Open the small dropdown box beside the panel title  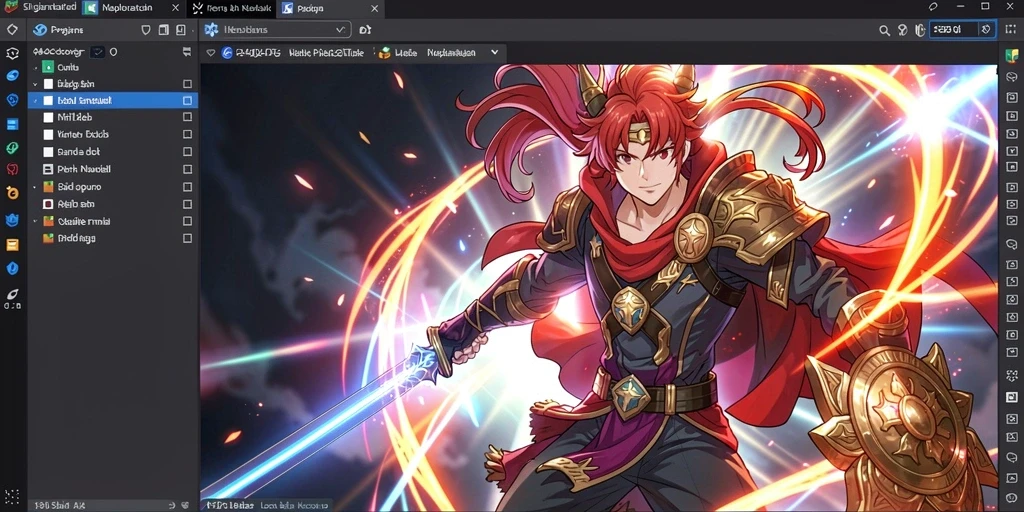point(97,52)
